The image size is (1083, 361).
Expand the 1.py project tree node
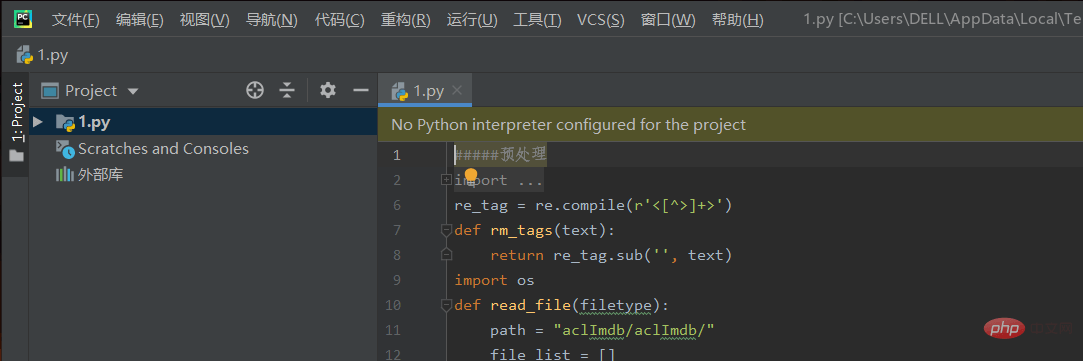click(39, 122)
